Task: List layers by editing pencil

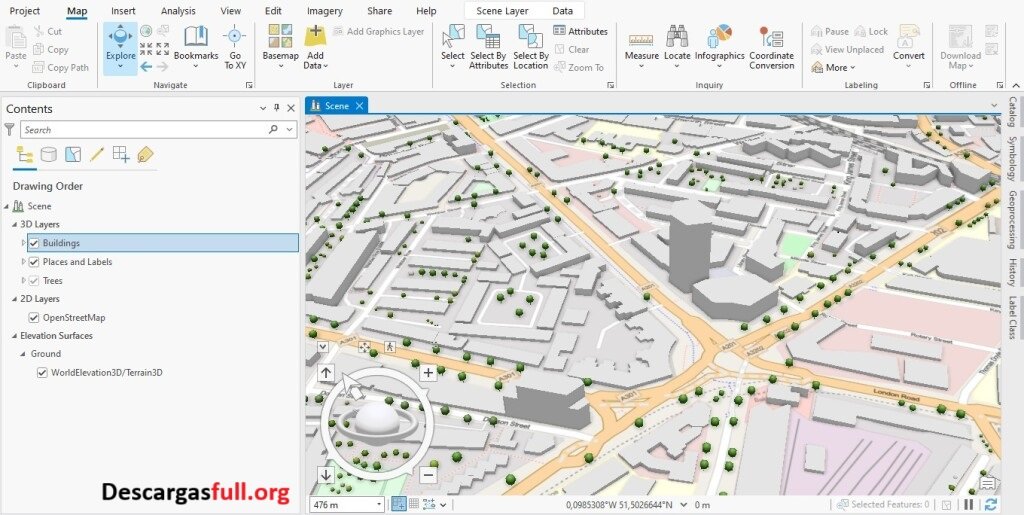Action: (97, 155)
